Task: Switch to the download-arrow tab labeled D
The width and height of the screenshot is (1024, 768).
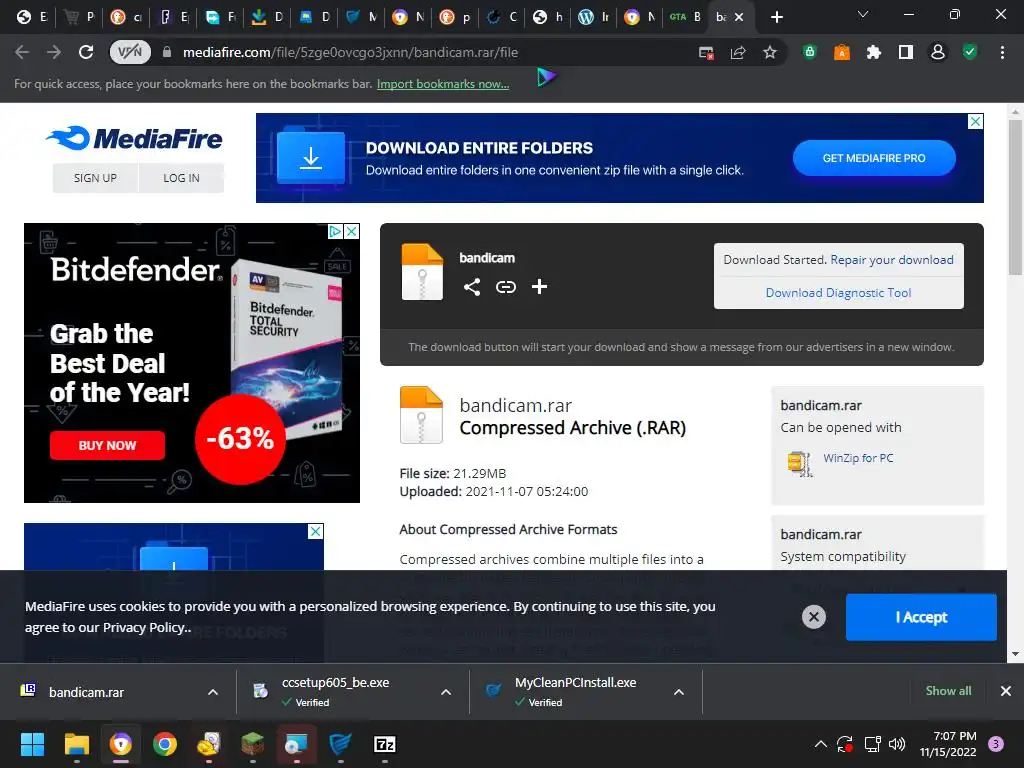Action: (266, 17)
